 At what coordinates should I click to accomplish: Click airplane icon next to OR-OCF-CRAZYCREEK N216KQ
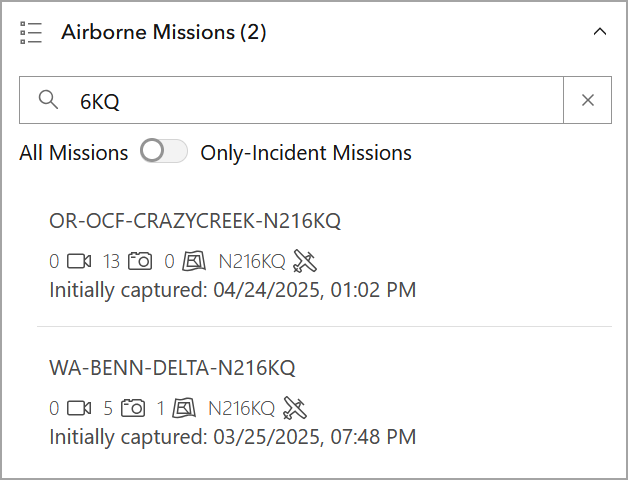[x=305, y=262]
